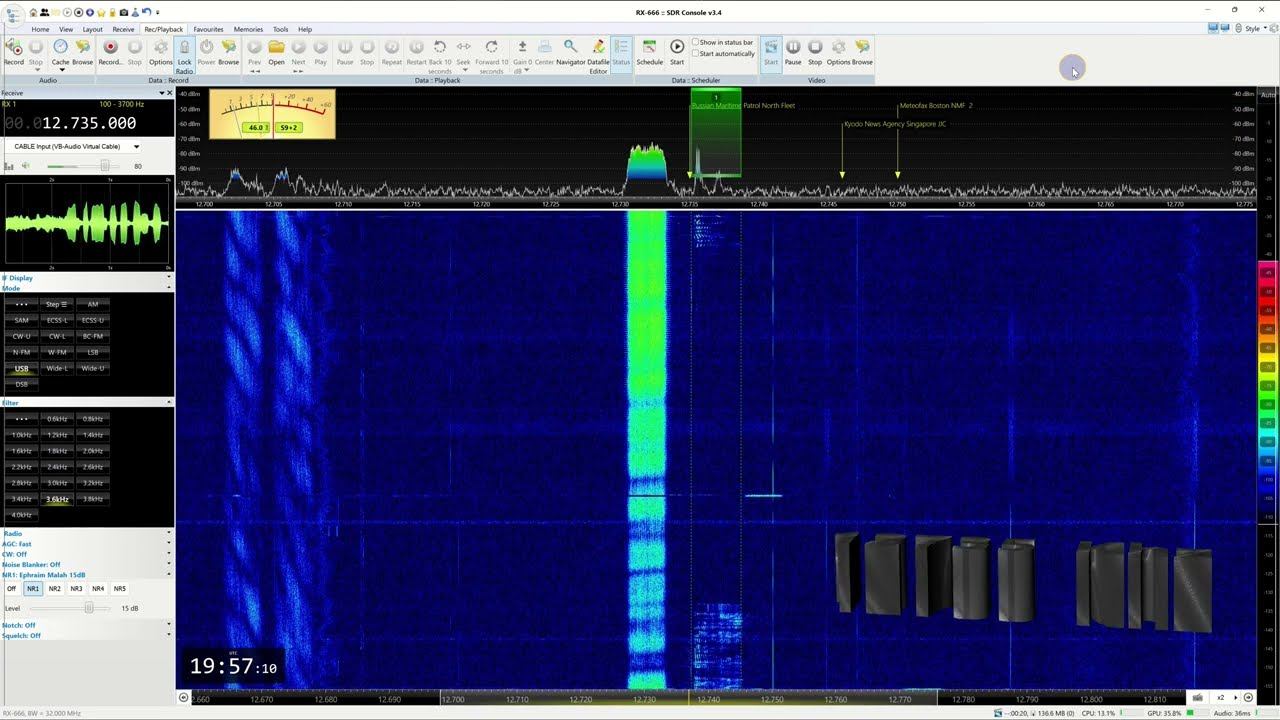This screenshot has height=720, width=1280.
Task: Click the home icon in quick access bar
Action: (33, 12)
